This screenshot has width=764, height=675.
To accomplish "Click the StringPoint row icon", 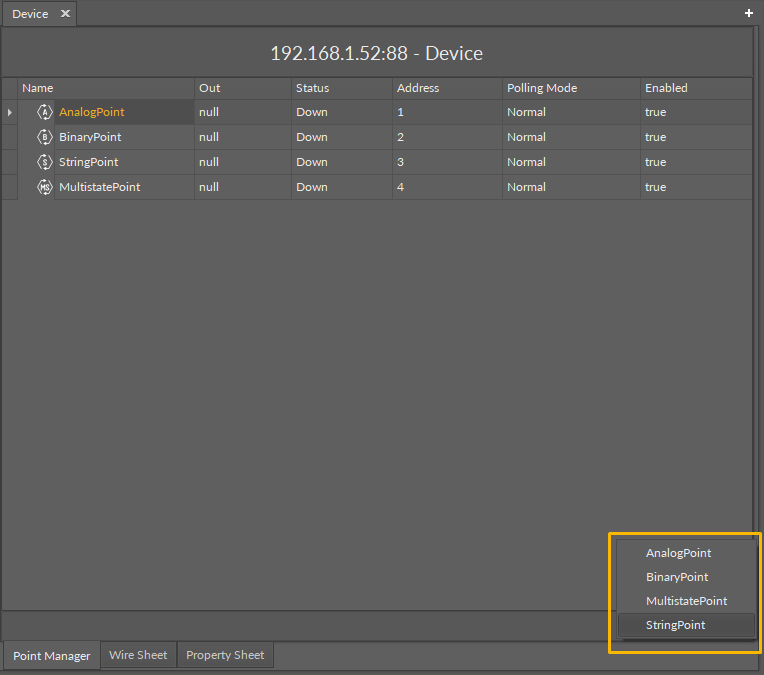I will pos(44,162).
